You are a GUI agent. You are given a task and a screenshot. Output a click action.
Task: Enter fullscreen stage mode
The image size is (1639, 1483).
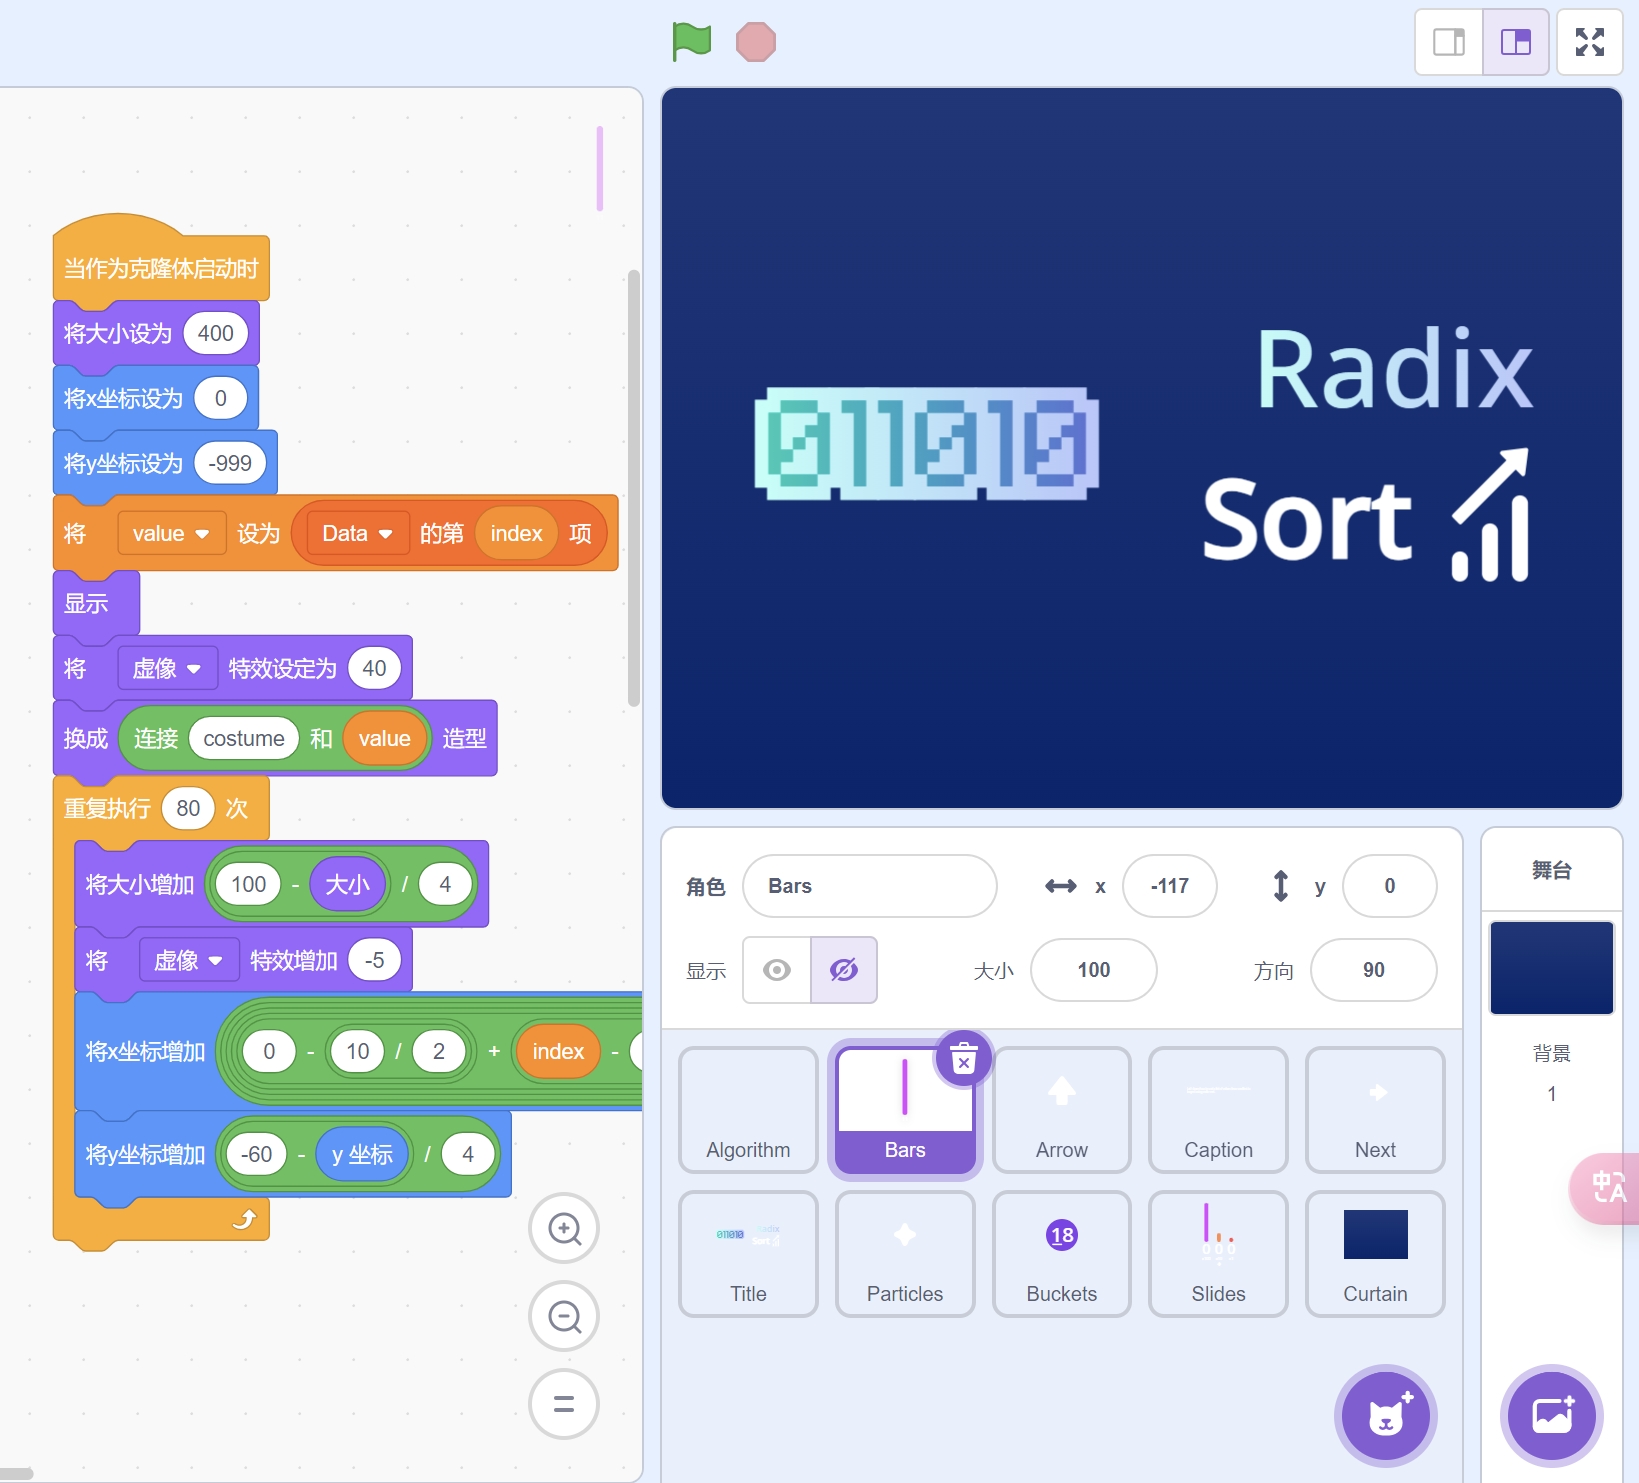coord(1589,42)
